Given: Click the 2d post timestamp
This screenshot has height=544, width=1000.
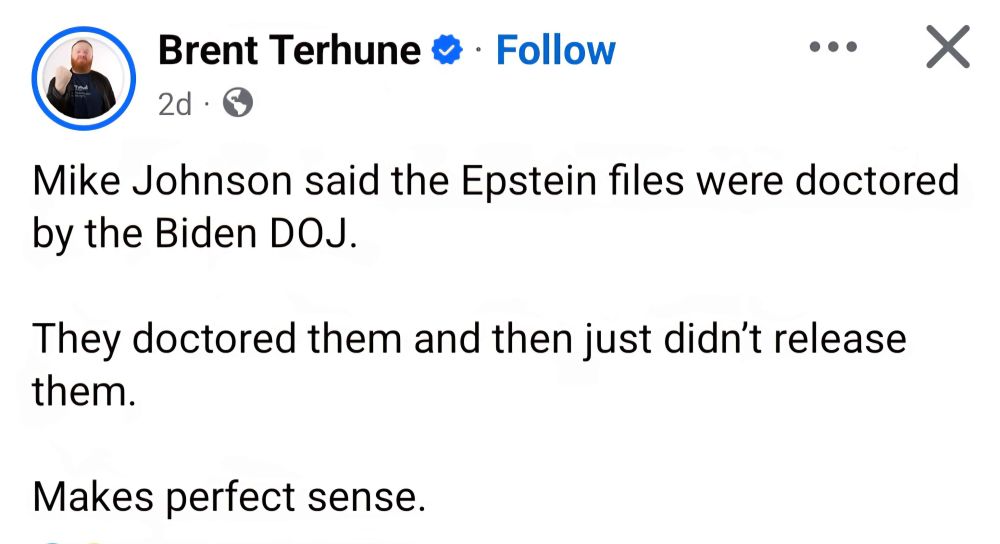Looking at the screenshot, I should (x=175, y=103).
